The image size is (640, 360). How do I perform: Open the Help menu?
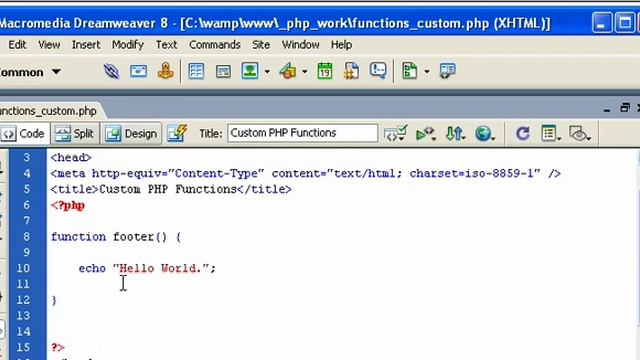(x=341, y=44)
